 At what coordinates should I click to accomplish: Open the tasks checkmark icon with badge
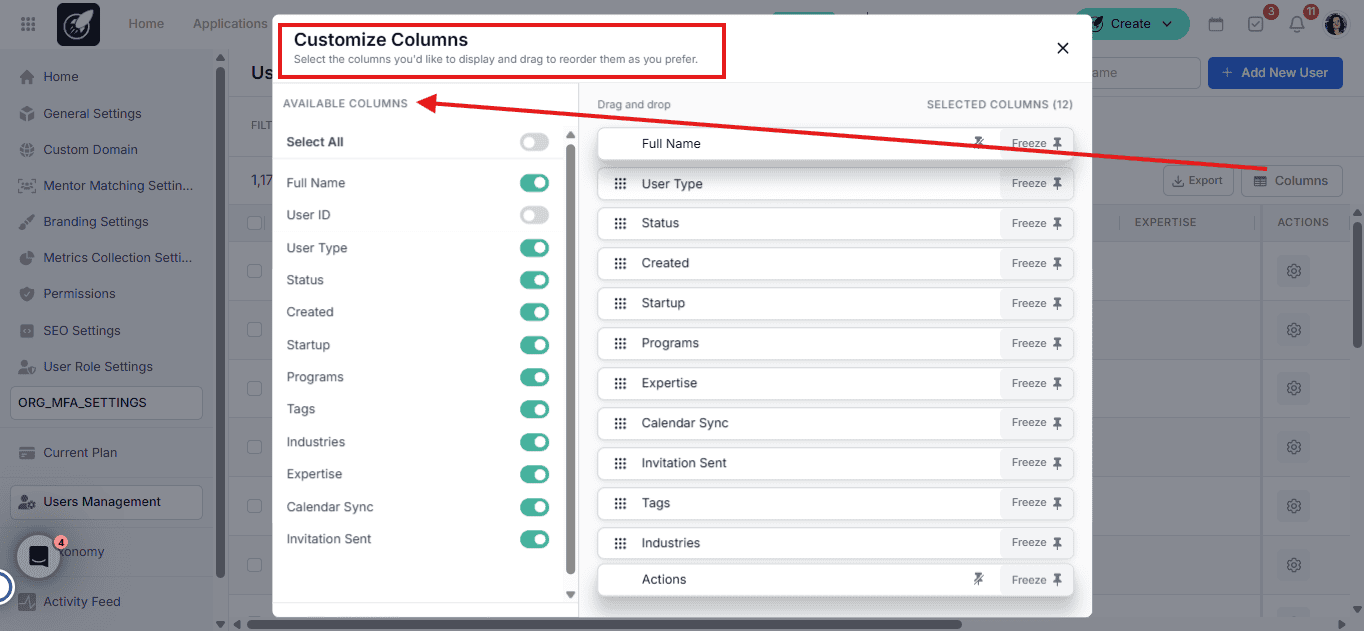[1256, 24]
